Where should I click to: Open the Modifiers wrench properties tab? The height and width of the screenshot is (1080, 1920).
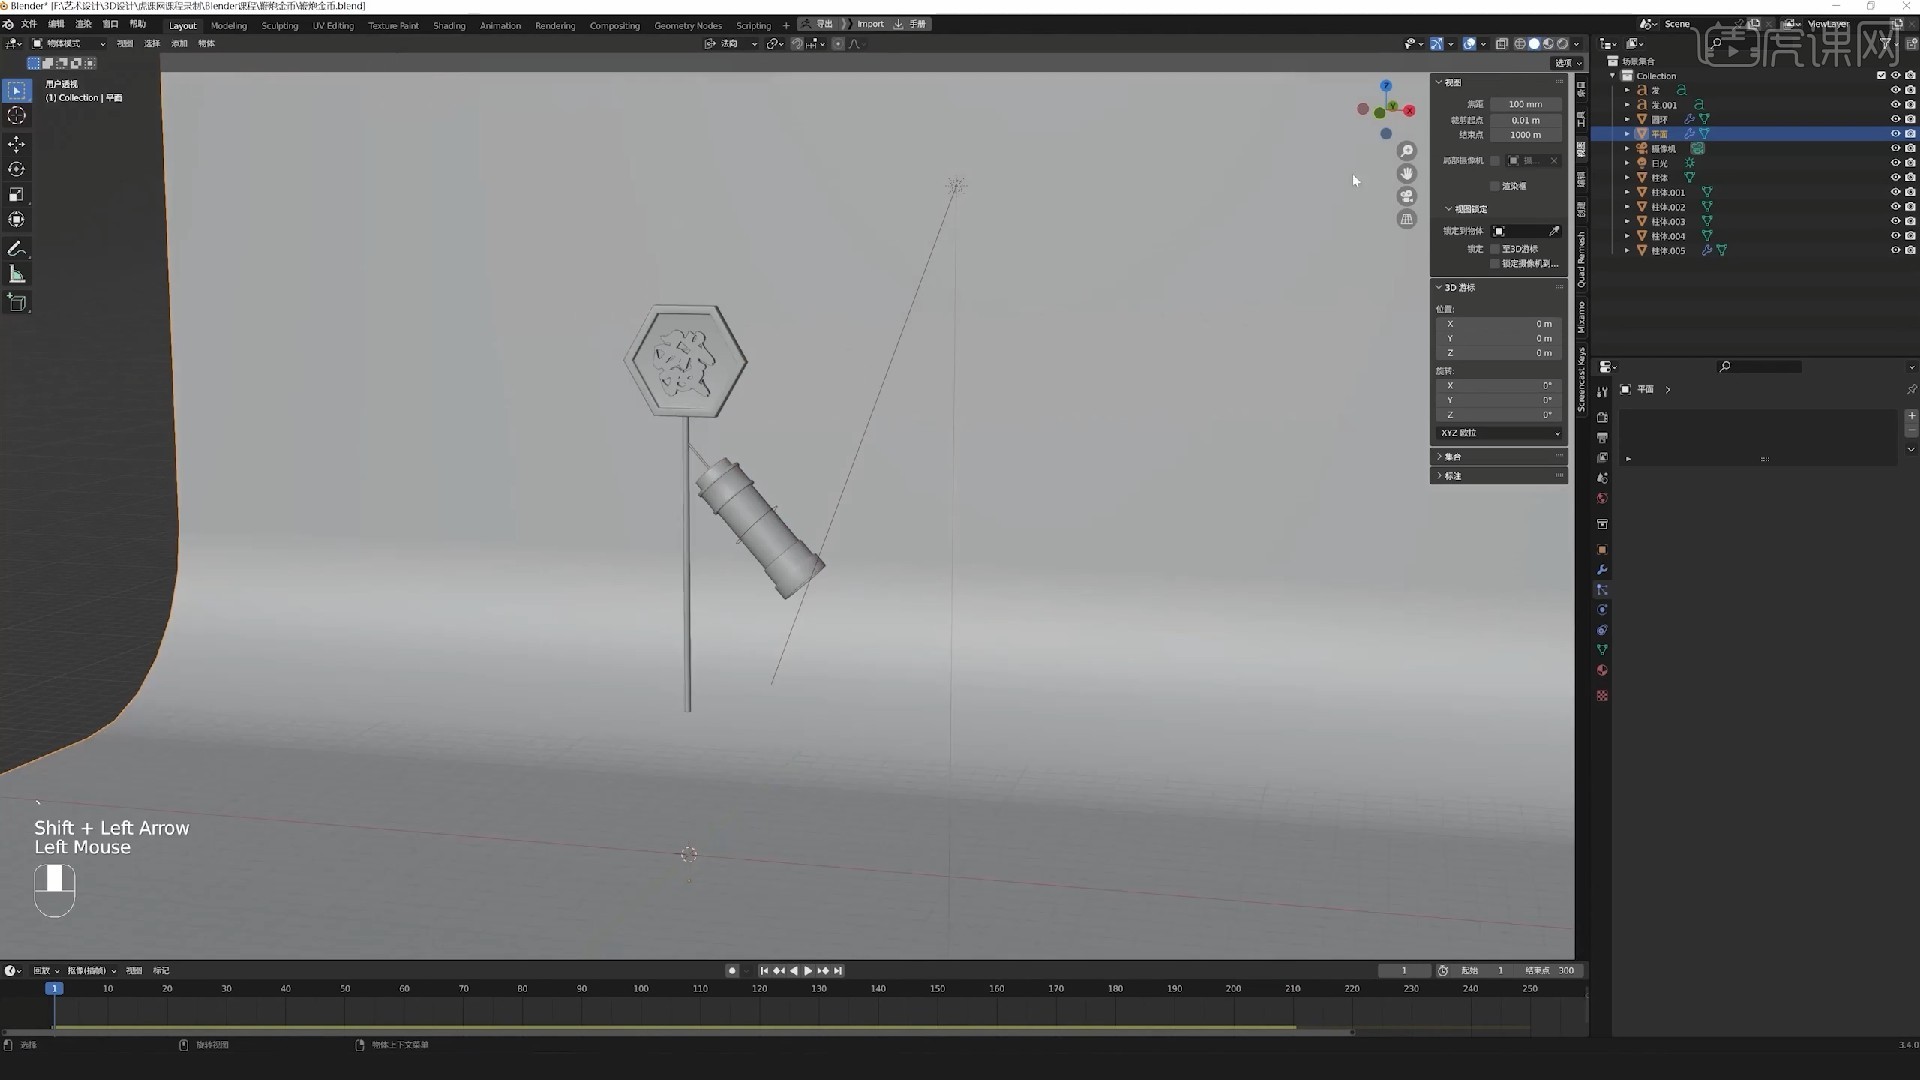(x=1602, y=570)
